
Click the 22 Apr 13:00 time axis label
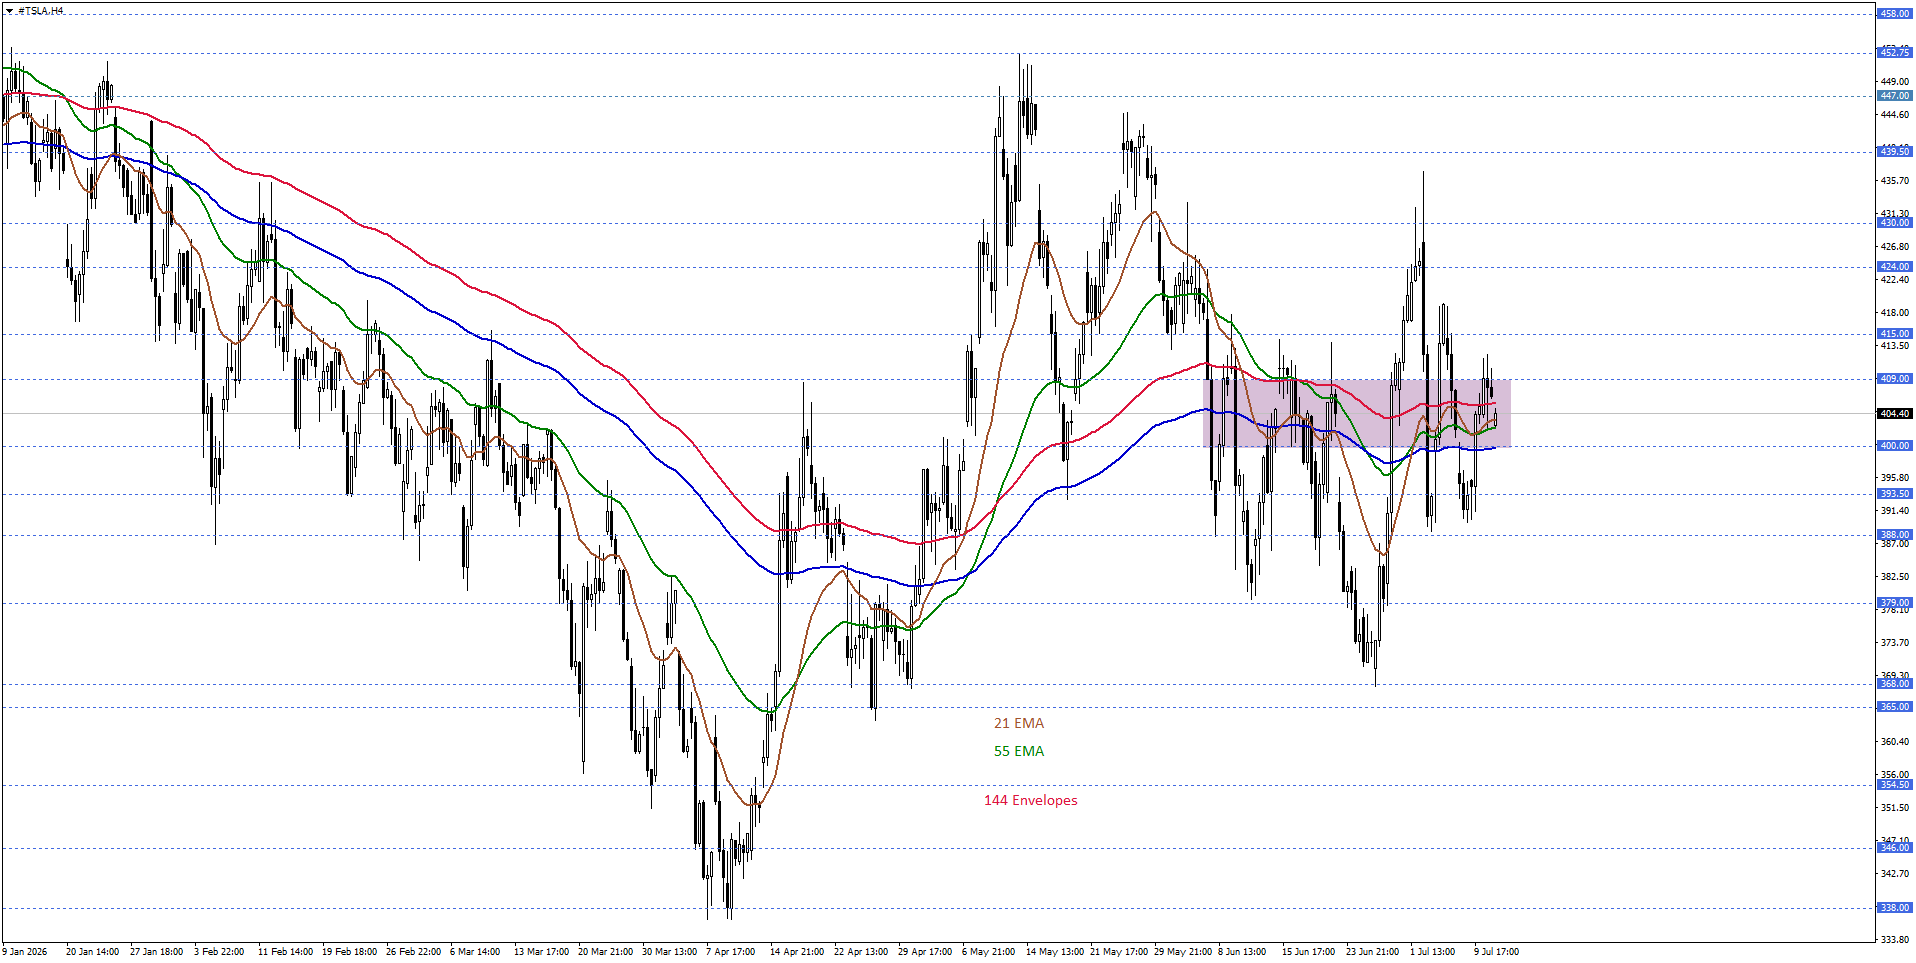tap(861, 952)
